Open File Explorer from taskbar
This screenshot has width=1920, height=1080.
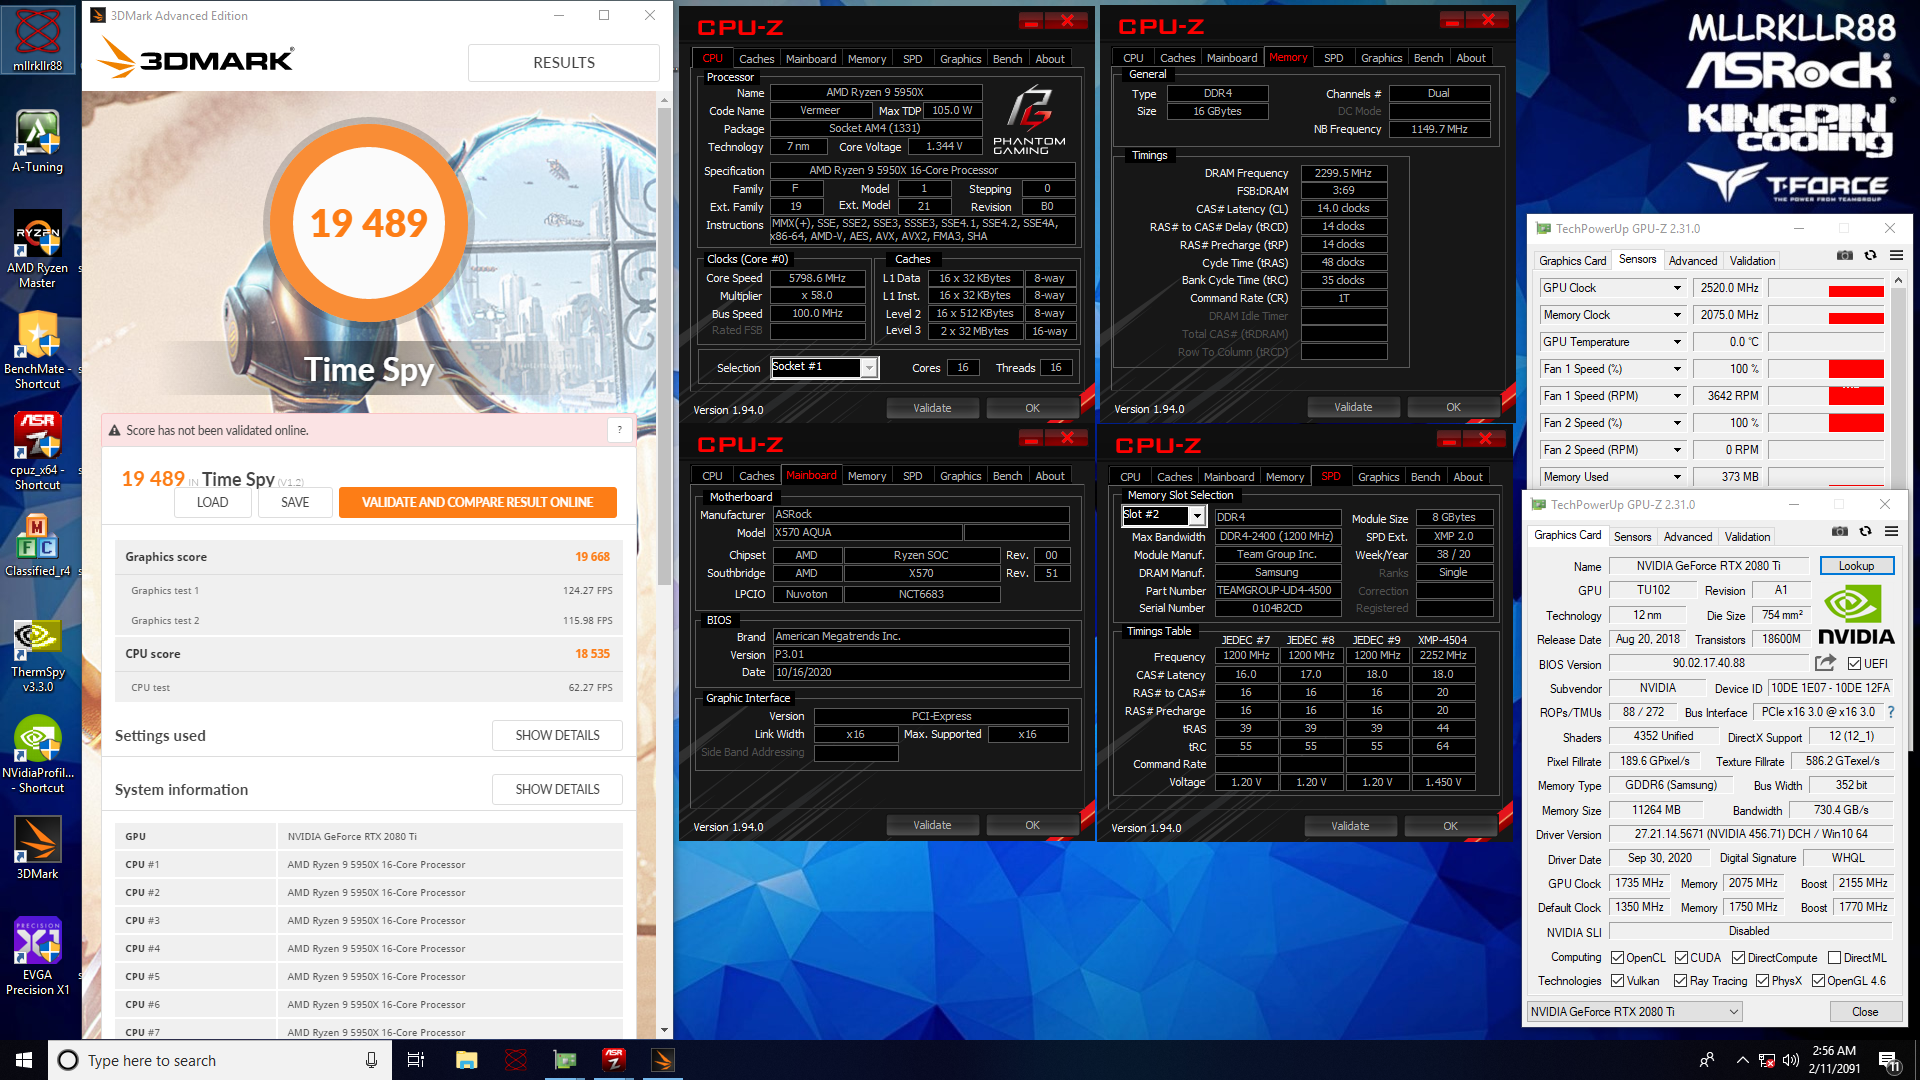click(x=466, y=1060)
